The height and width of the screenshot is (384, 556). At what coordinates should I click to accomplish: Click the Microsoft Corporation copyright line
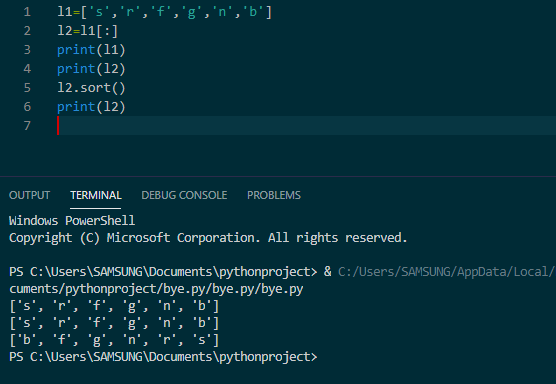click(208, 238)
